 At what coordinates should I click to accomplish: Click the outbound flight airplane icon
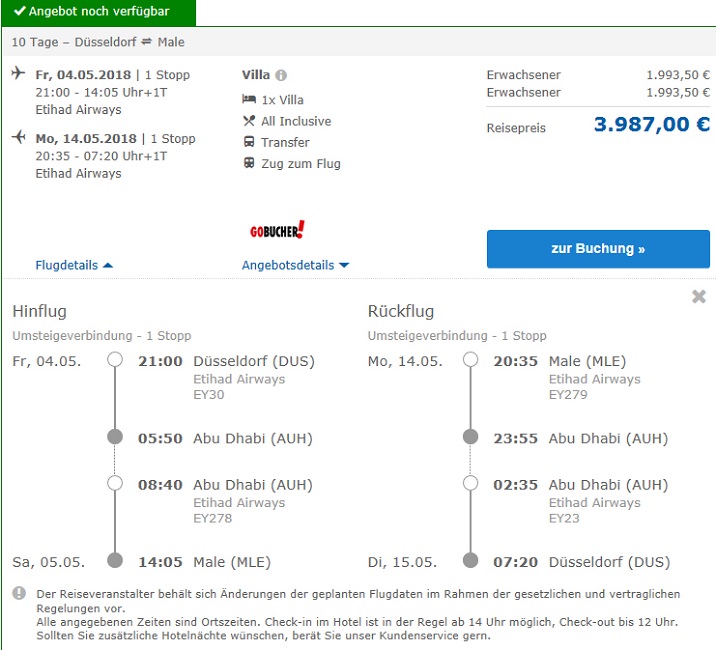(18, 74)
